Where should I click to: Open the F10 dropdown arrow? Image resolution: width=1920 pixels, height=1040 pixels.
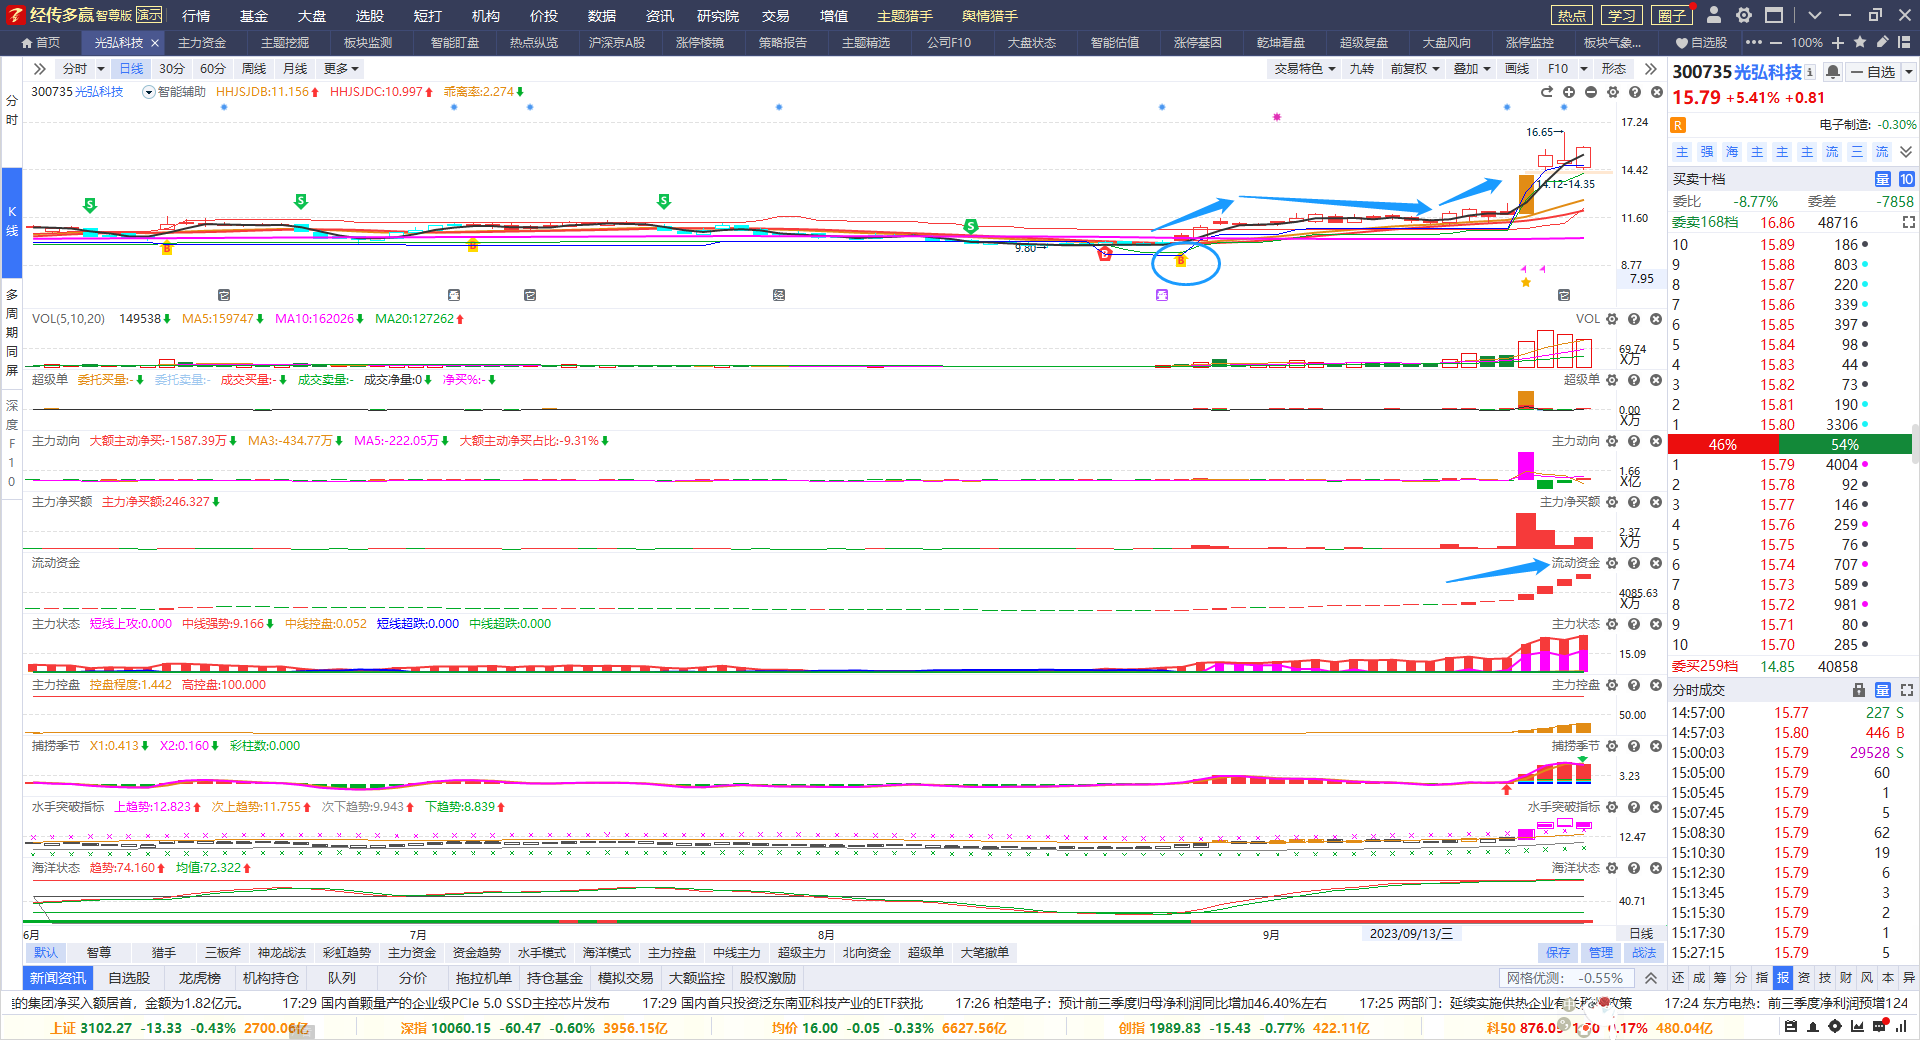click(1584, 69)
